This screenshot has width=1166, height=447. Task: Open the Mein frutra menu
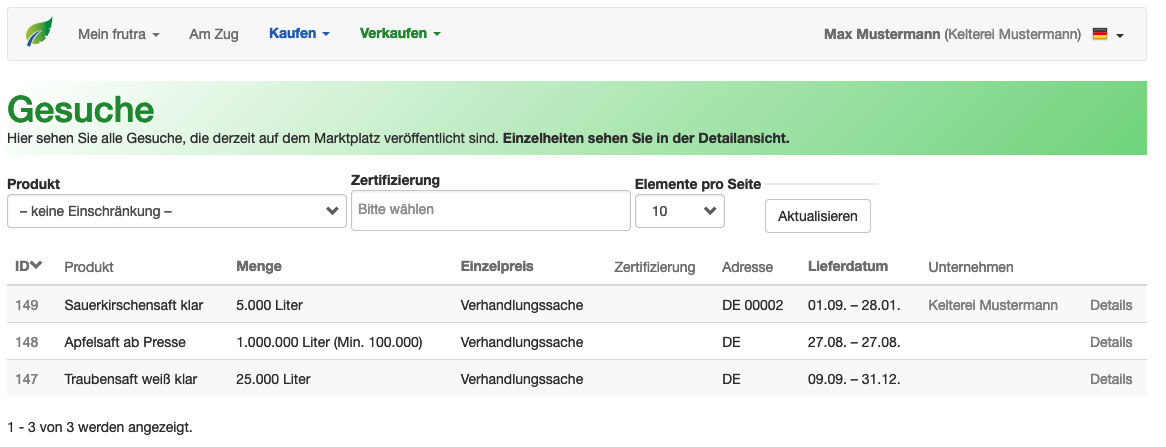pos(118,34)
